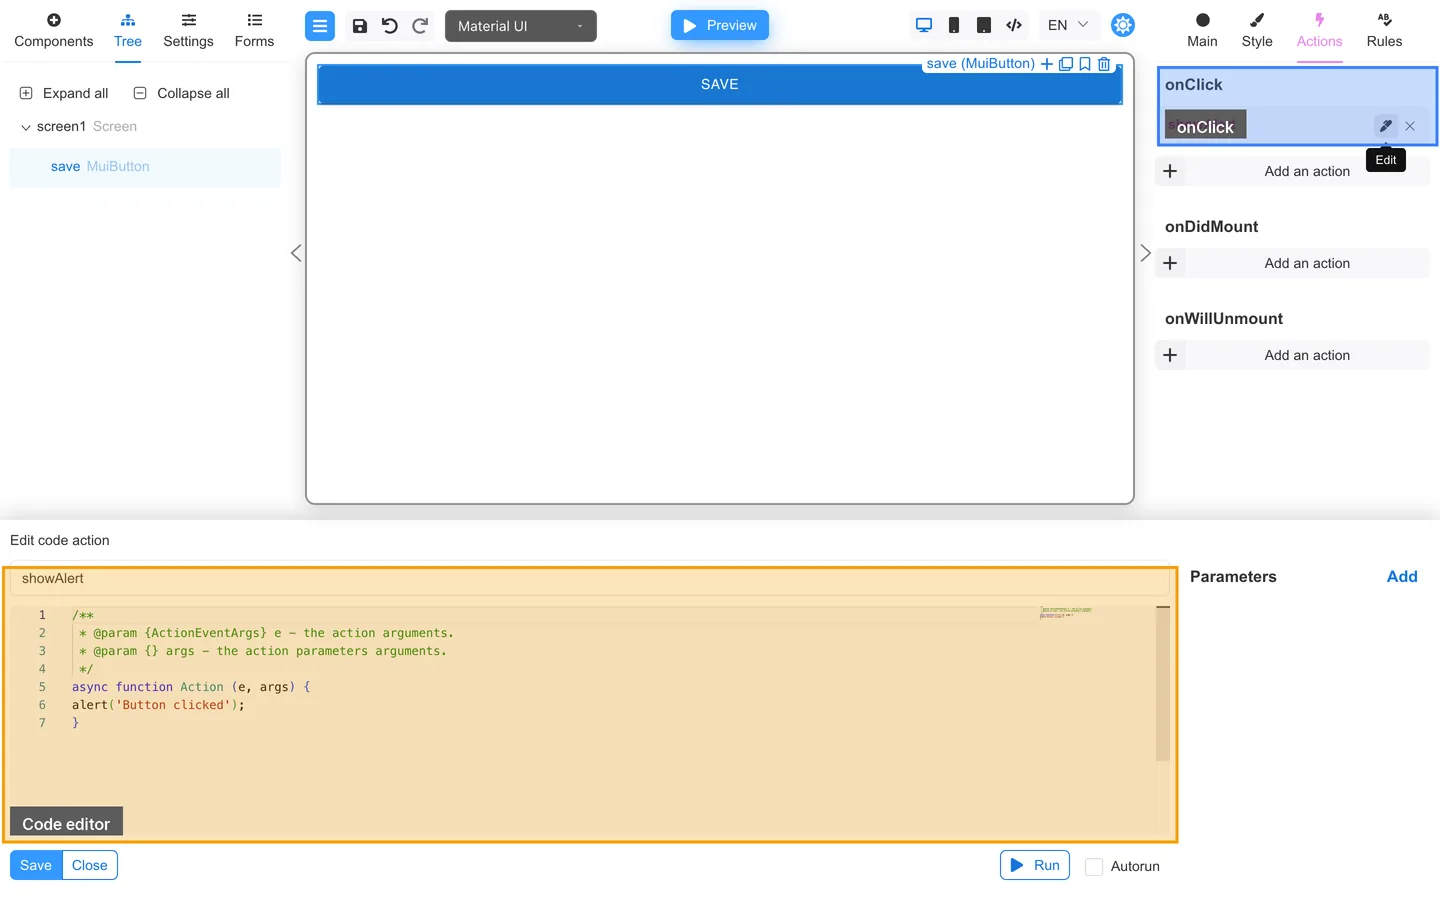Click Add link next to Parameters
Screen dimensions: 1440x900
(x=1402, y=577)
